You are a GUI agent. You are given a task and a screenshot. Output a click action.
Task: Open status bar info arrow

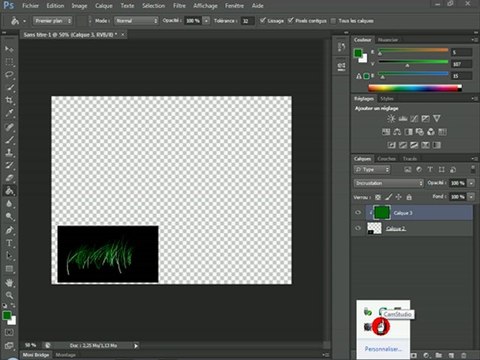pos(136,346)
